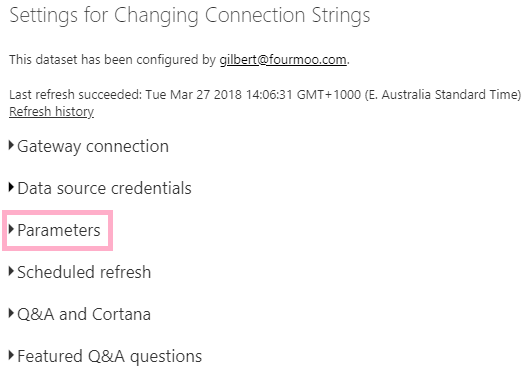Expand the Q&A and Cortana section label
Screen dimensions: 525x369
tap(84, 314)
